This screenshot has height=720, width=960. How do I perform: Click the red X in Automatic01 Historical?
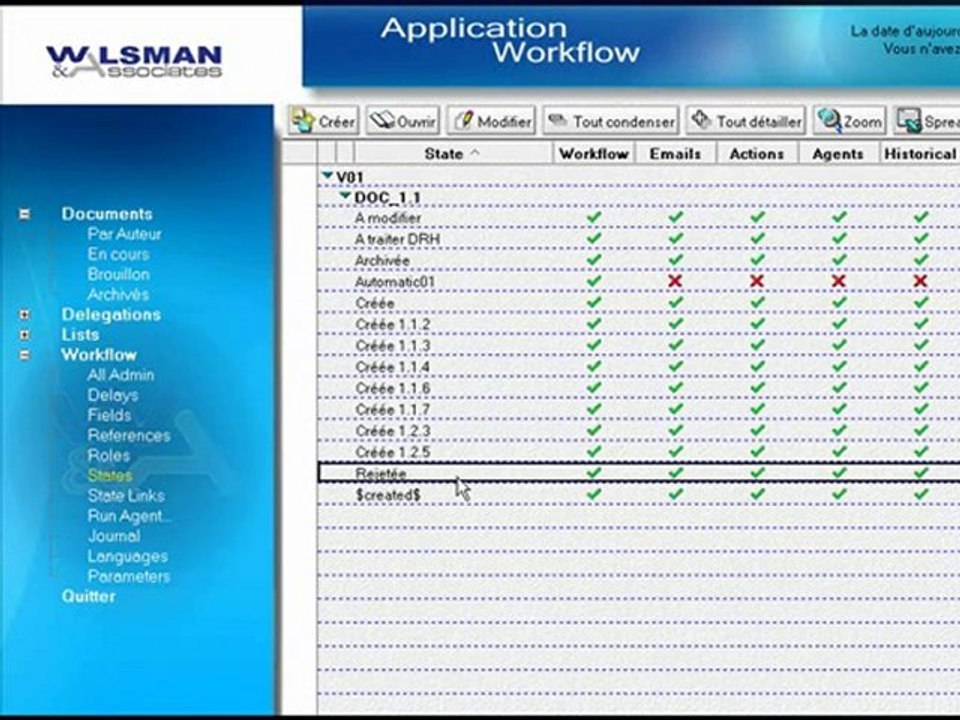920,281
